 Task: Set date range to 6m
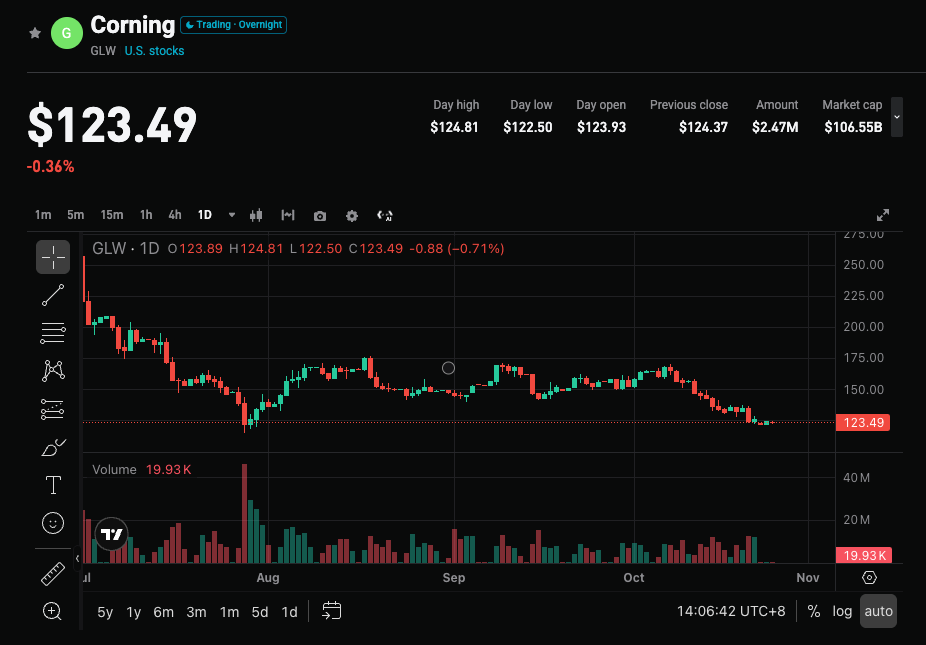tap(164, 612)
